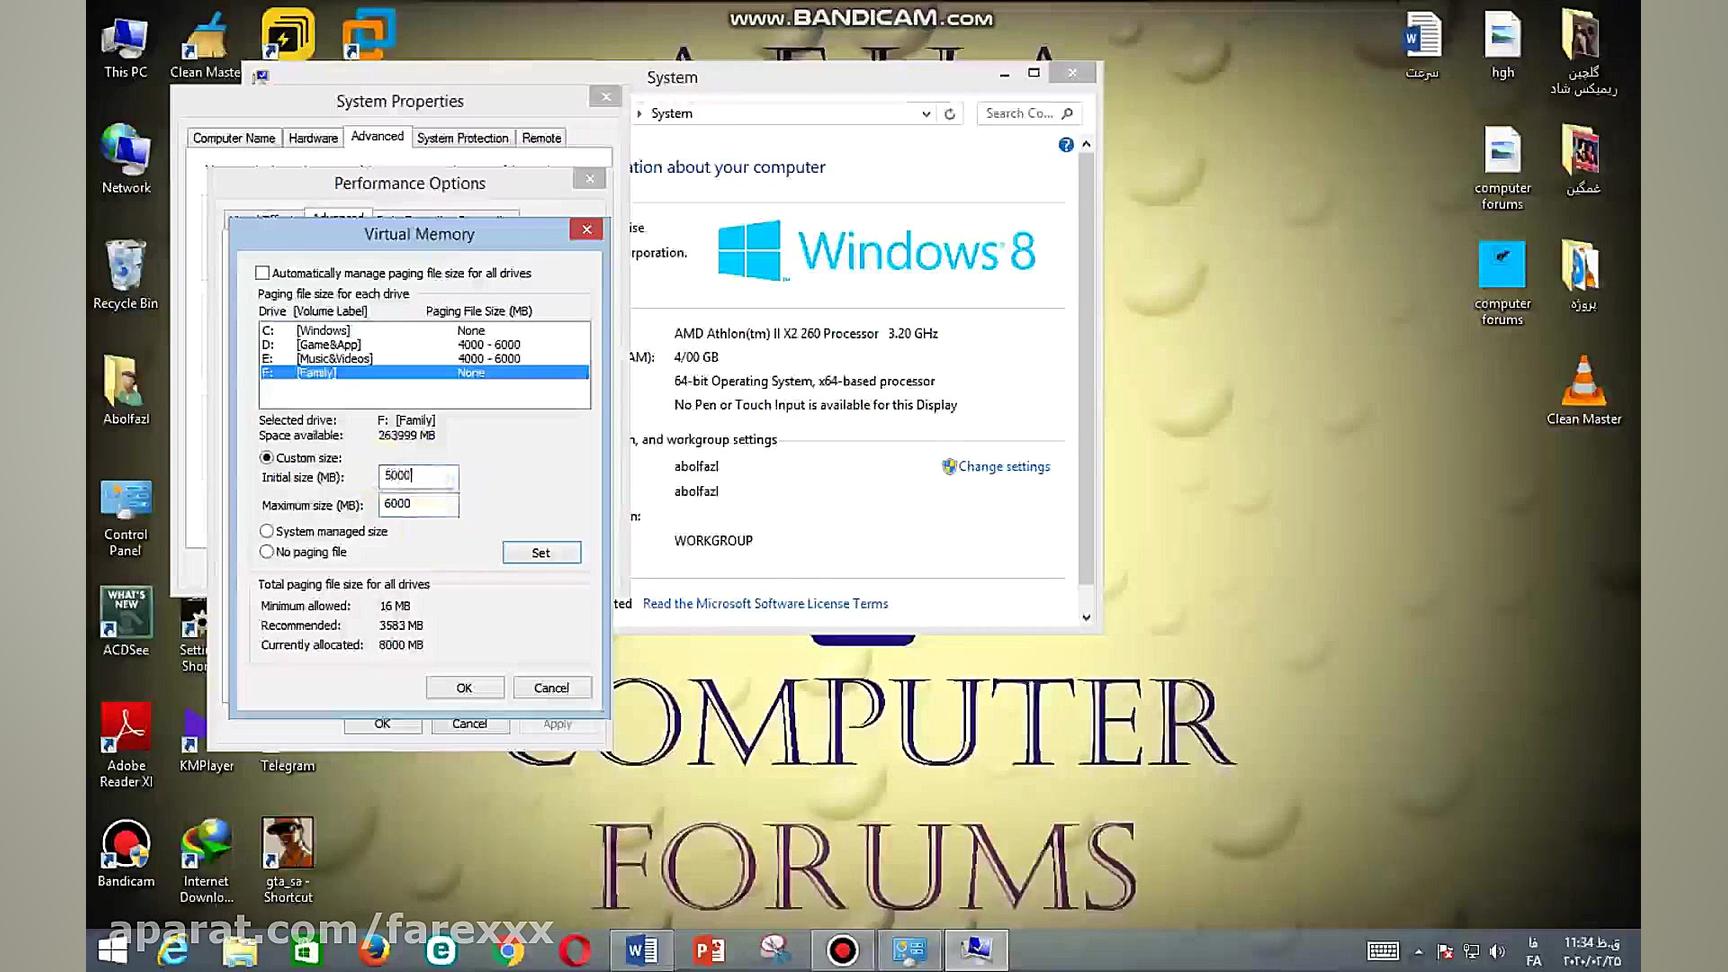Open Opera browser from the taskbar
Screen dimensions: 1728x972
(x=575, y=950)
